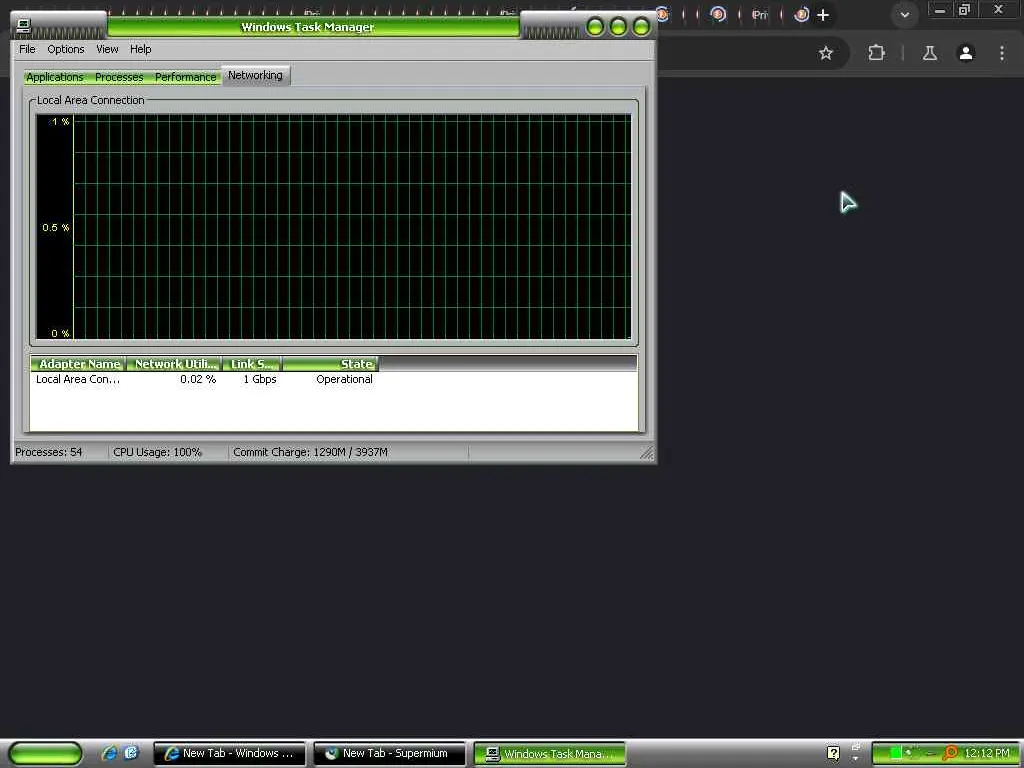This screenshot has height=768, width=1024.
Task: Launch Internet Explorer from Quick Launch
Action: coord(109,753)
